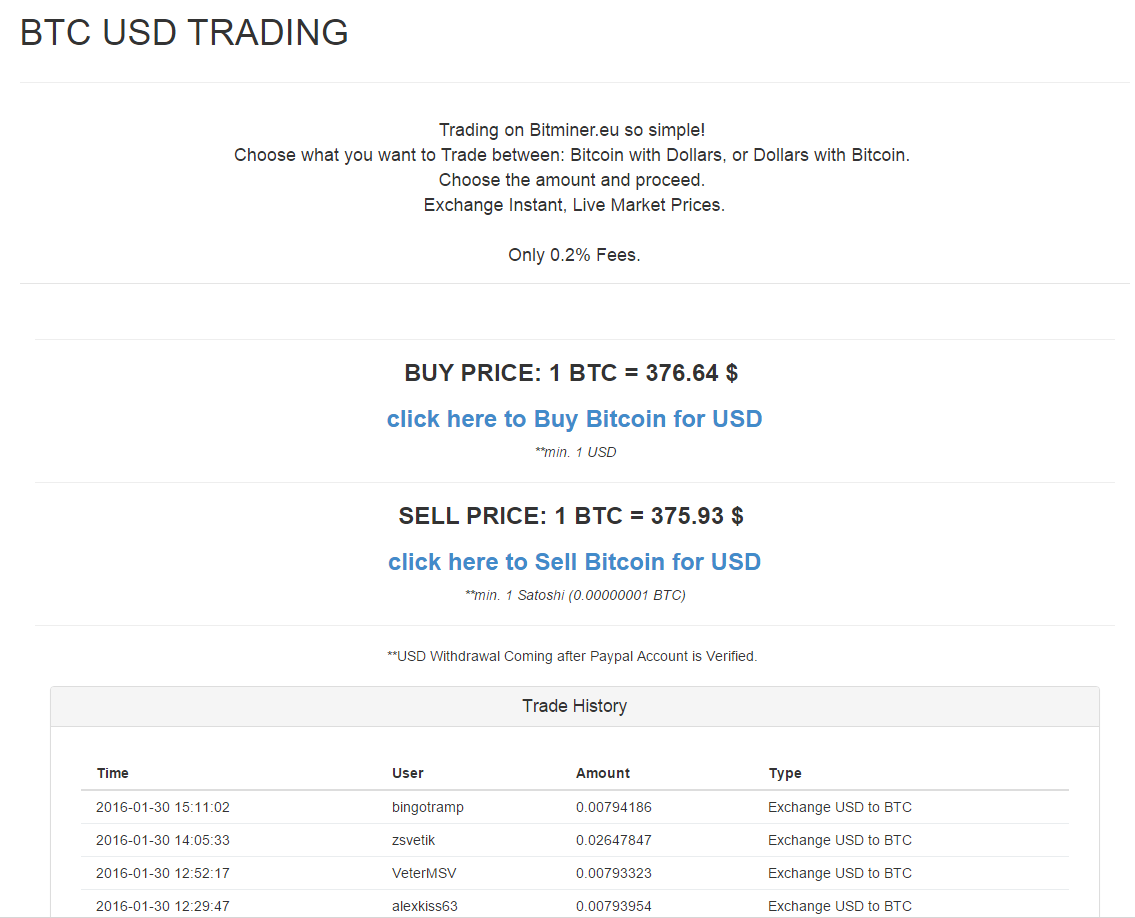
Task: Select username bingotramp in trade history
Action: (x=428, y=807)
